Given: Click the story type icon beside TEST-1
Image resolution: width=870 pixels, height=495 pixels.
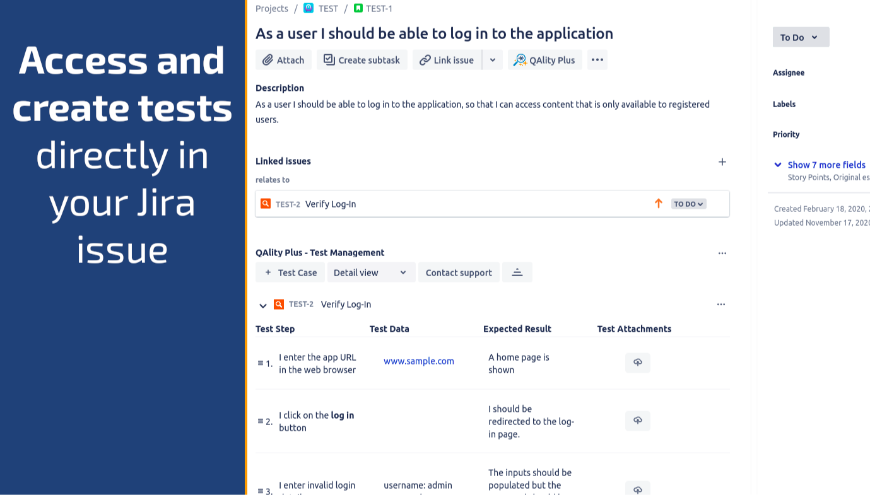Looking at the screenshot, I should coord(358,8).
